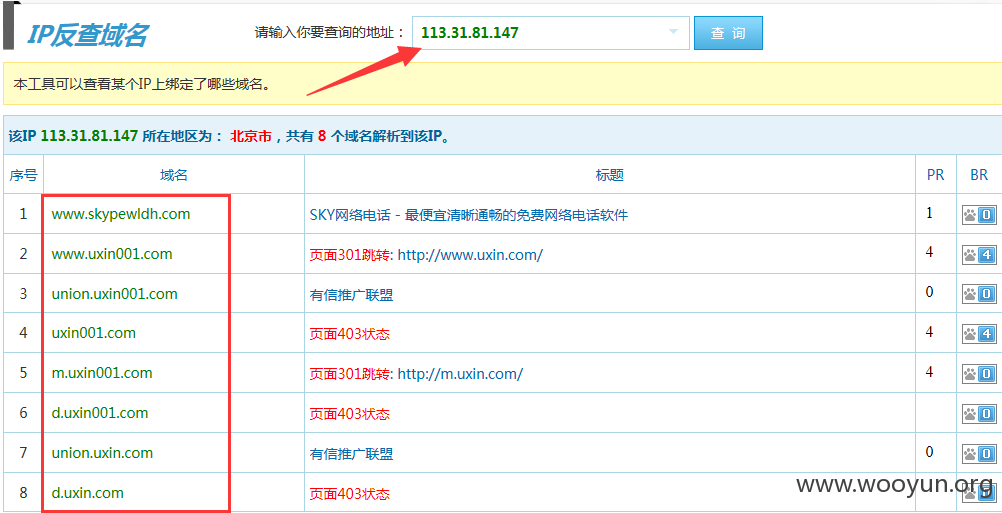This screenshot has width=1002, height=513.
Task: Click PR value 4 for m.uxin001.com
Action: [x=929, y=371]
